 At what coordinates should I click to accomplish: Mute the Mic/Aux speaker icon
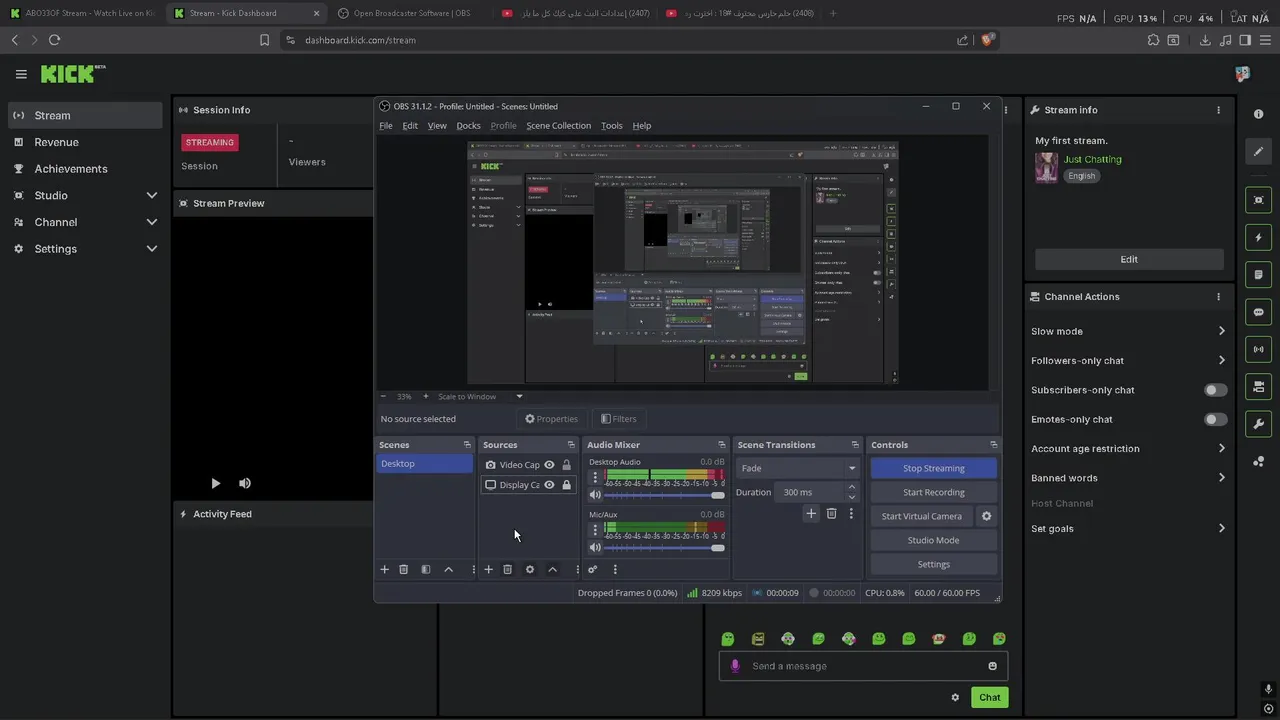pos(595,547)
